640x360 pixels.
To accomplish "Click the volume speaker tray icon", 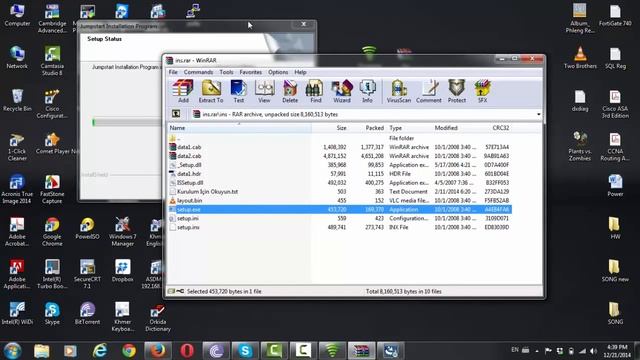I will click(x=593, y=351).
